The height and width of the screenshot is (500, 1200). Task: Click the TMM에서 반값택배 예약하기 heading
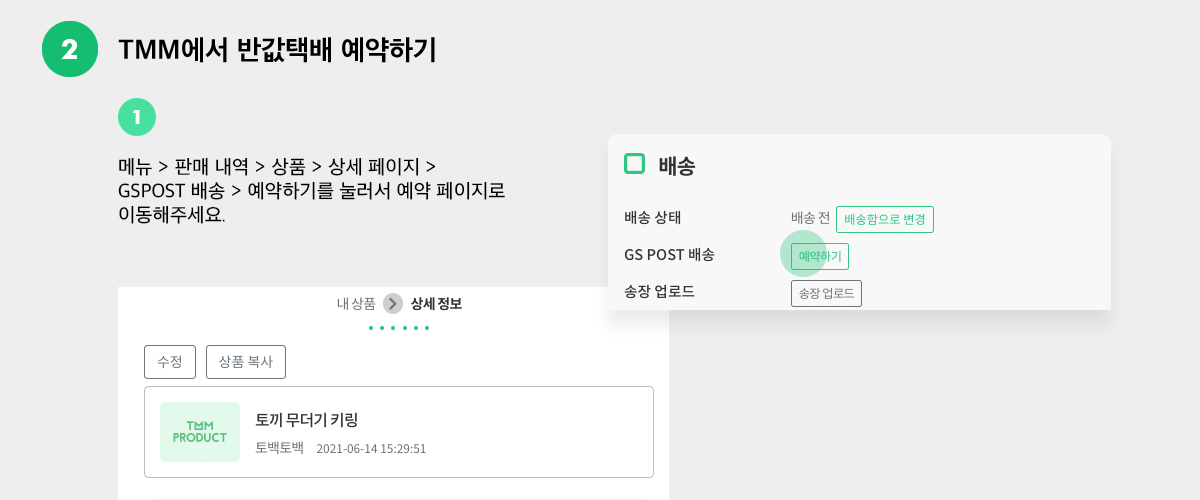pyautogui.click(x=277, y=50)
